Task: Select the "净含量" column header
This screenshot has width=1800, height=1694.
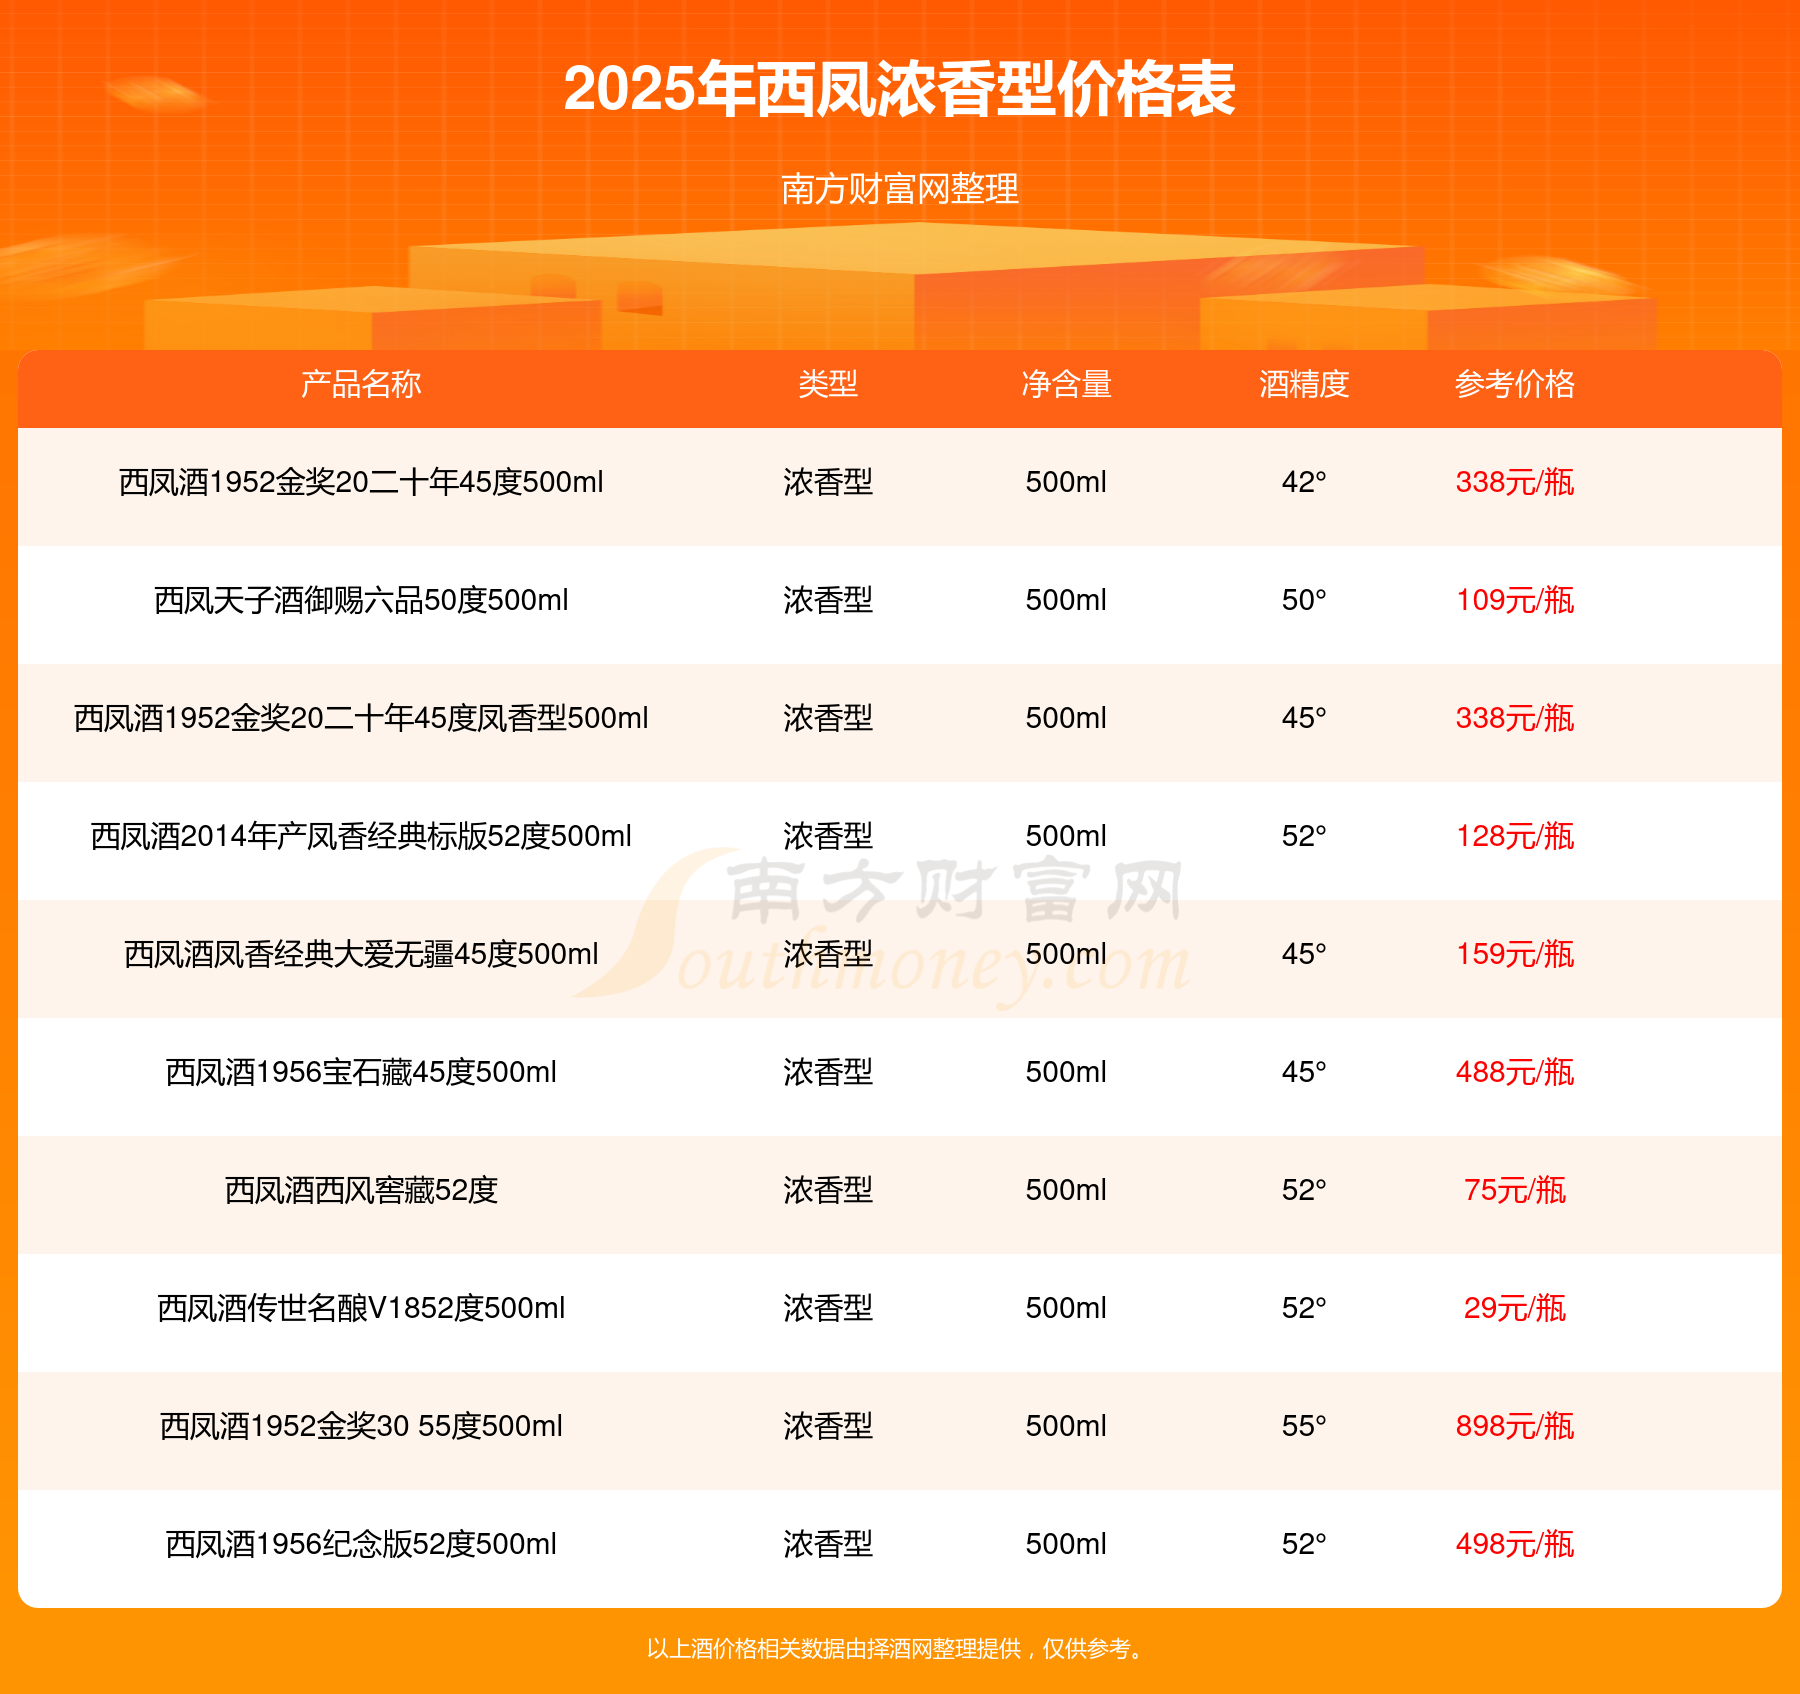Action: pyautogui.click(x=1066, y=384)
